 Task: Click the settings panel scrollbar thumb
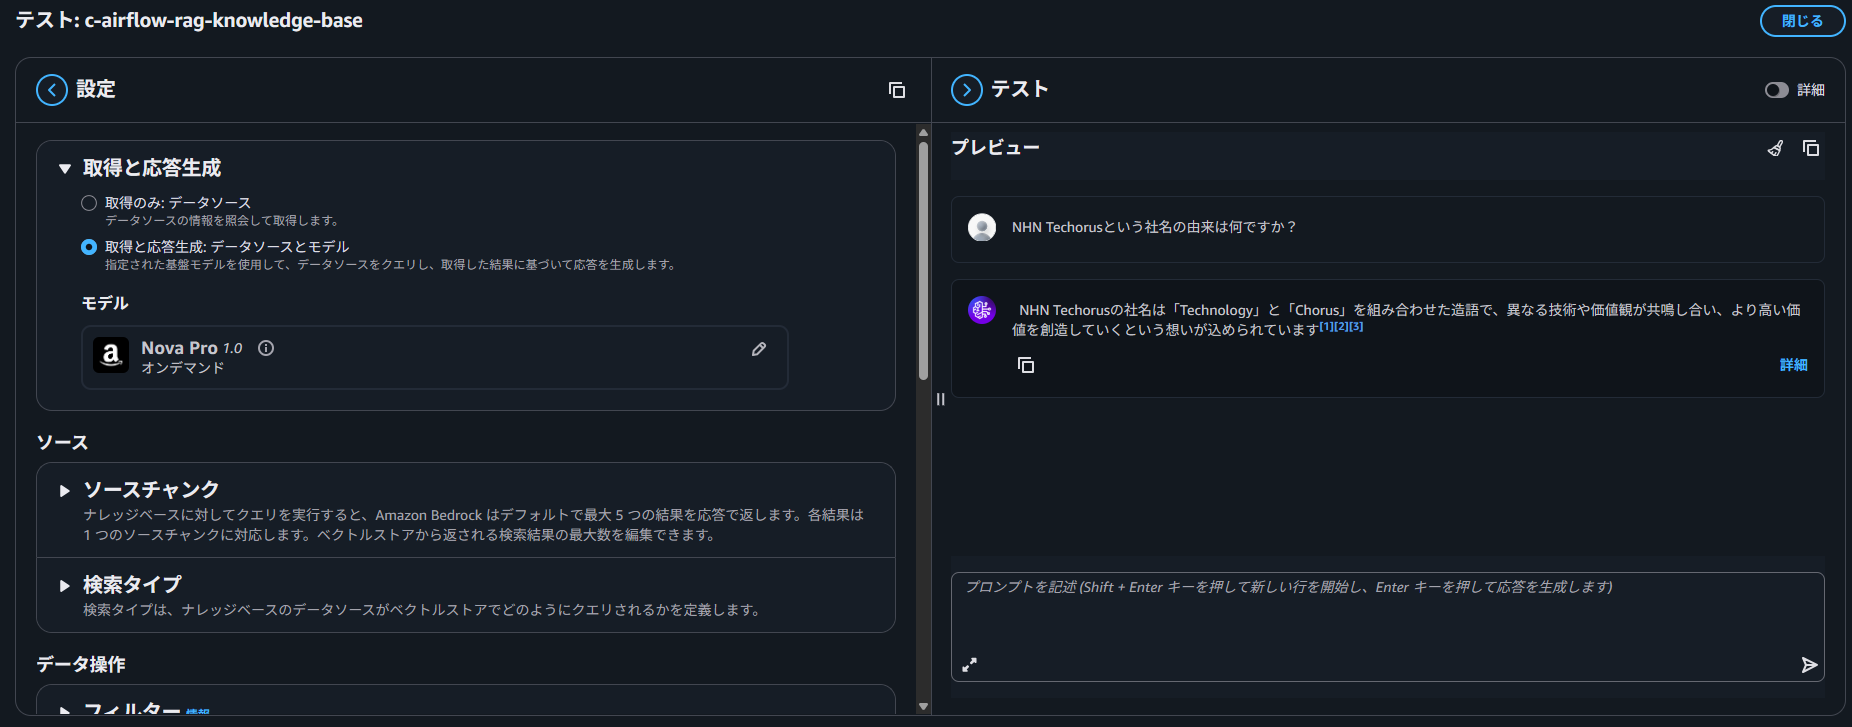coord(923,261)
